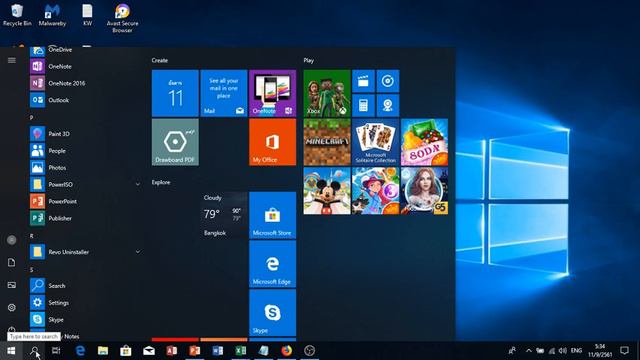Screen dimensions: 640x360
Task: Open the Mail tile
Action: coord(224,93)
